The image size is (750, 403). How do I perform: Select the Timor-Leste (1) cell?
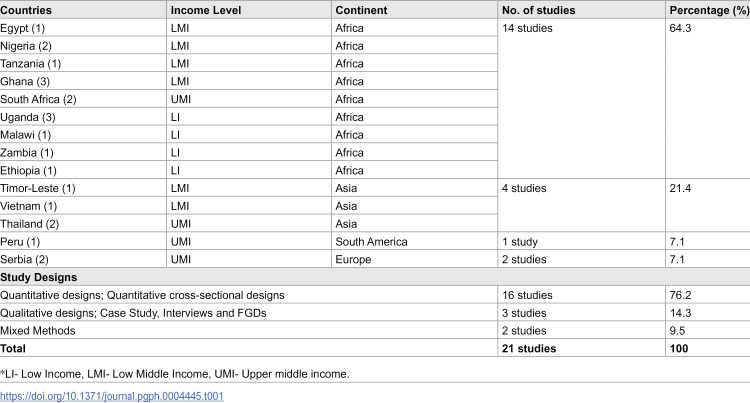(x=38, y=188)
